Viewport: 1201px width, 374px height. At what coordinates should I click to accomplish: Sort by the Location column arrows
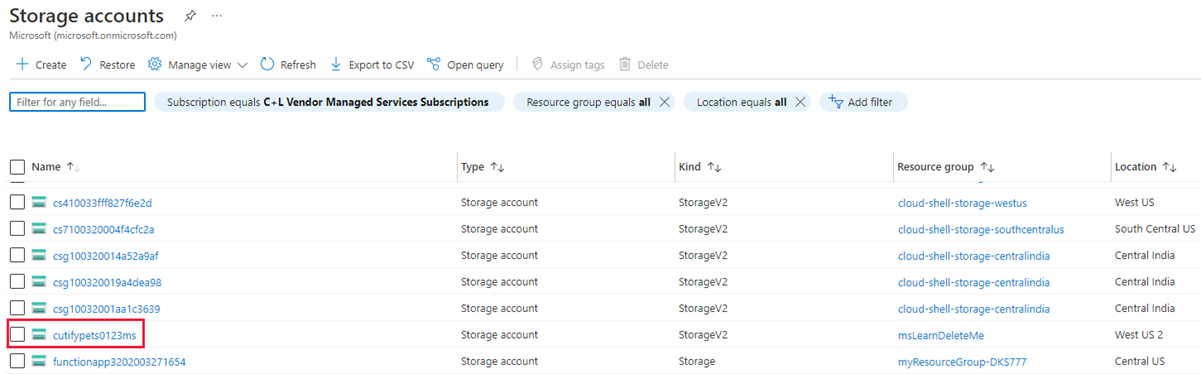click(x=1170, y=167)
